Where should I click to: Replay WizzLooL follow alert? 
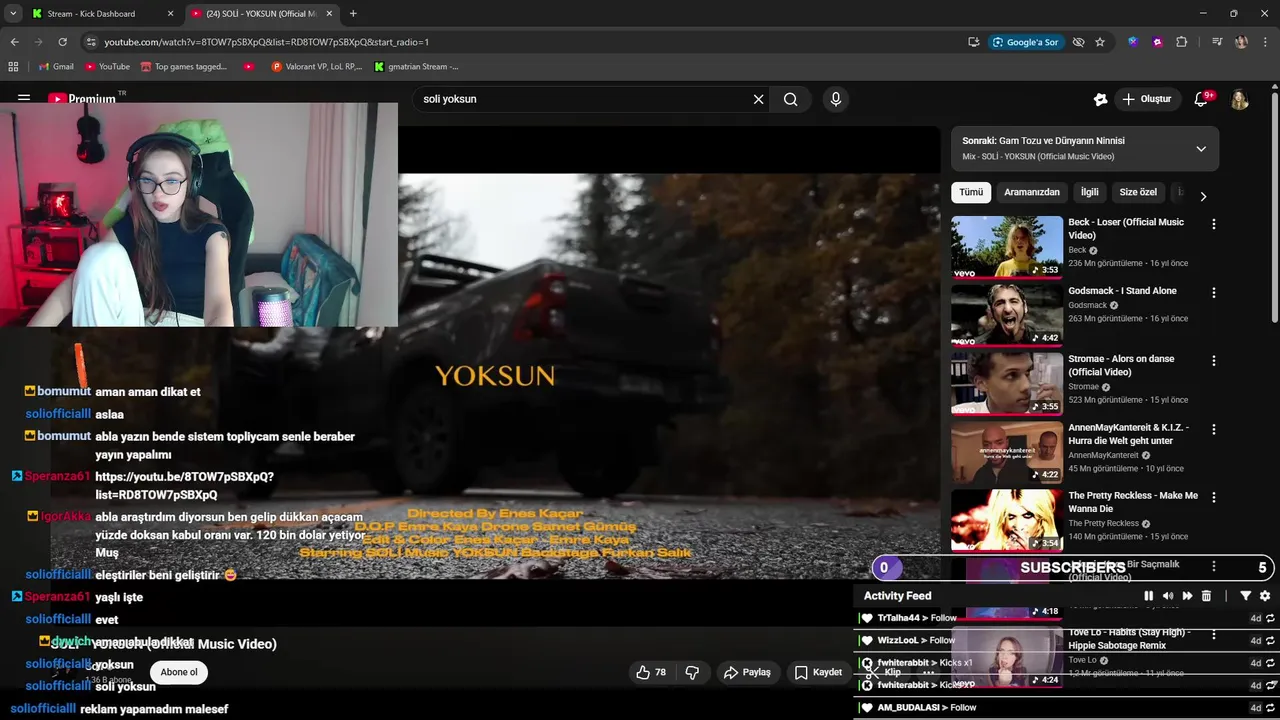click(1270, 640)
